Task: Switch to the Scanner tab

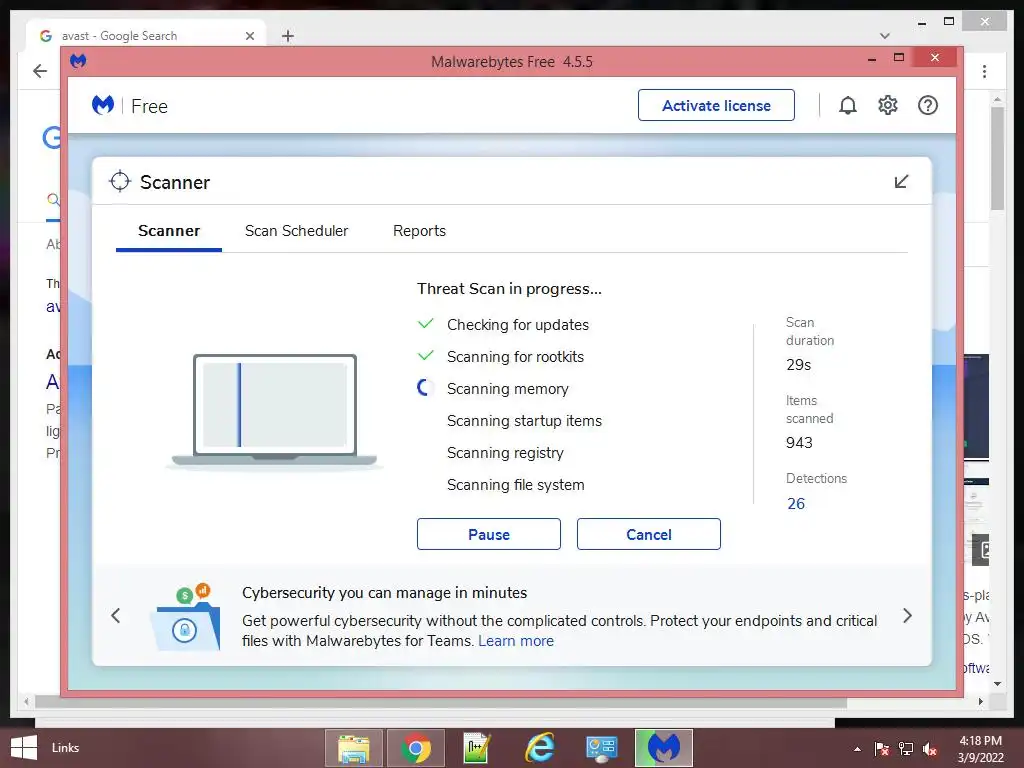Action: pyautogui.click(x=168, y=231)
